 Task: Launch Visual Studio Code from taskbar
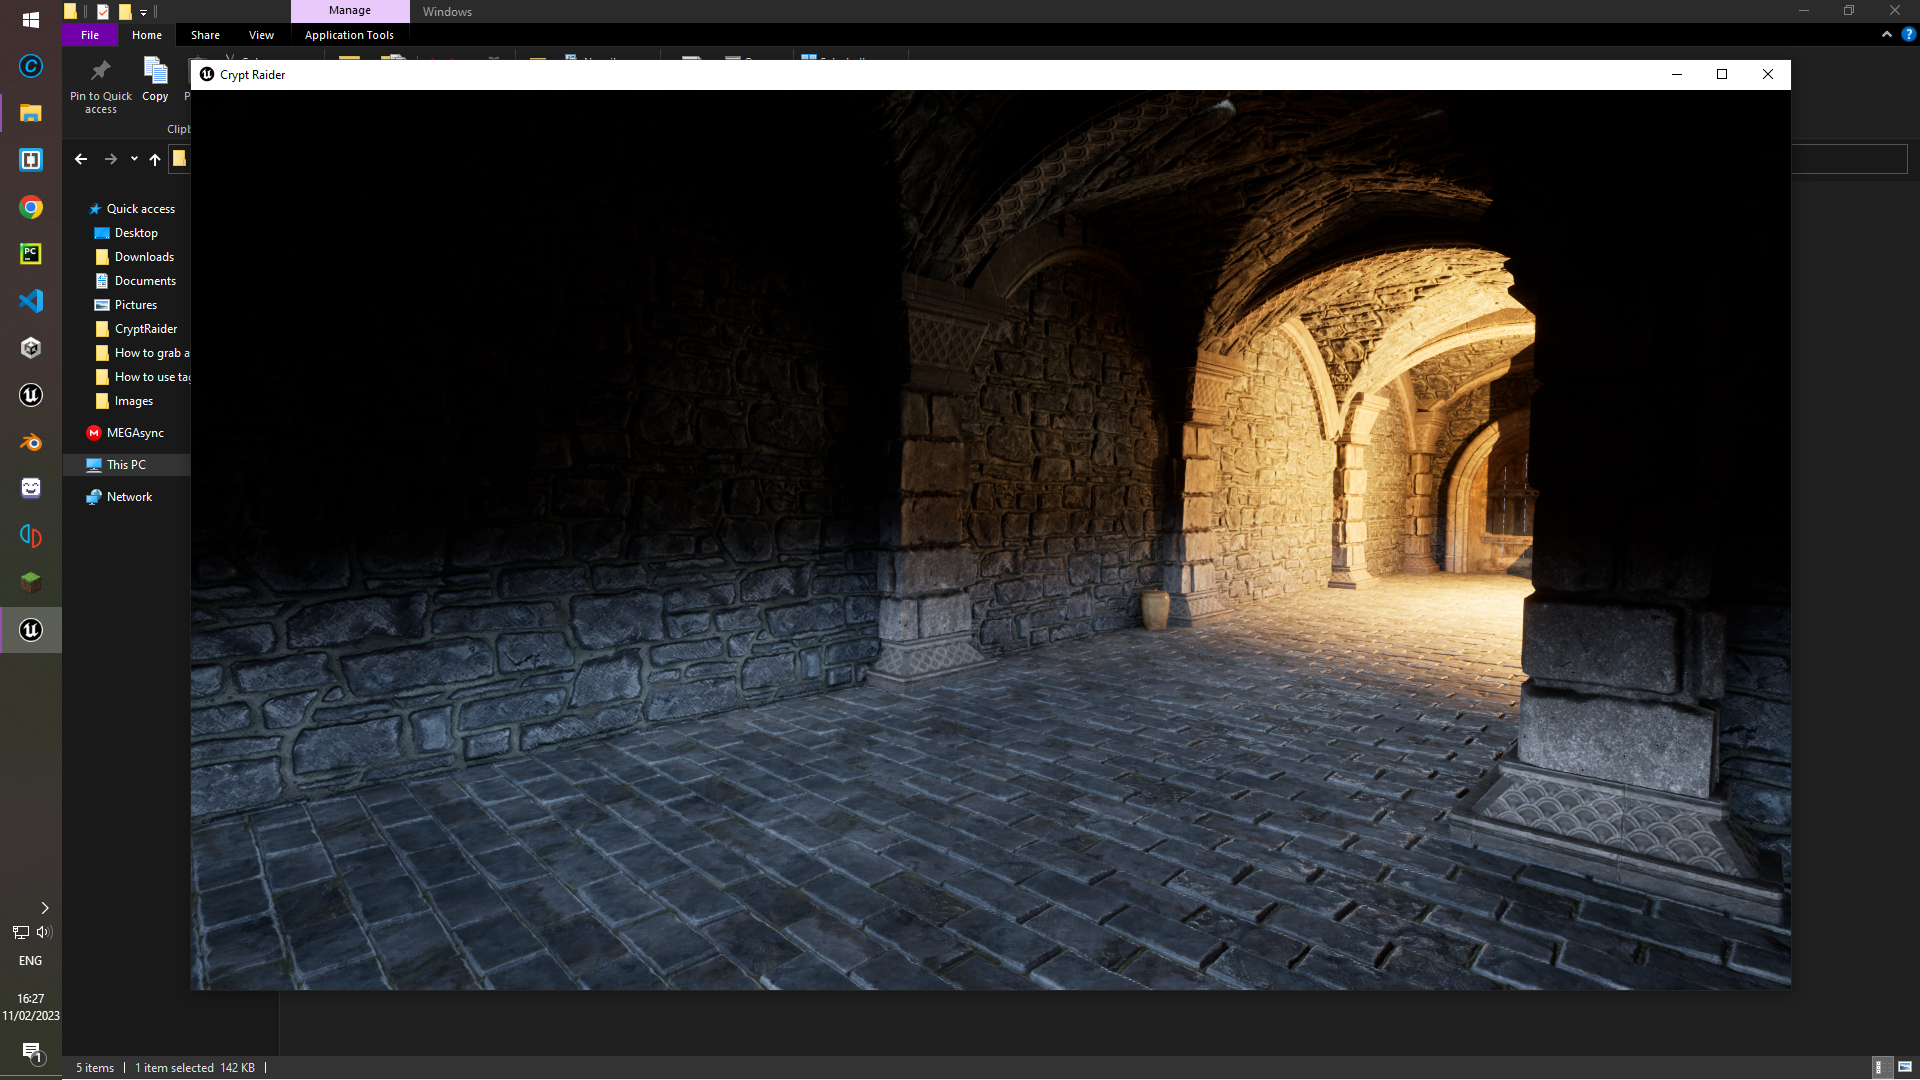(31, 301)
